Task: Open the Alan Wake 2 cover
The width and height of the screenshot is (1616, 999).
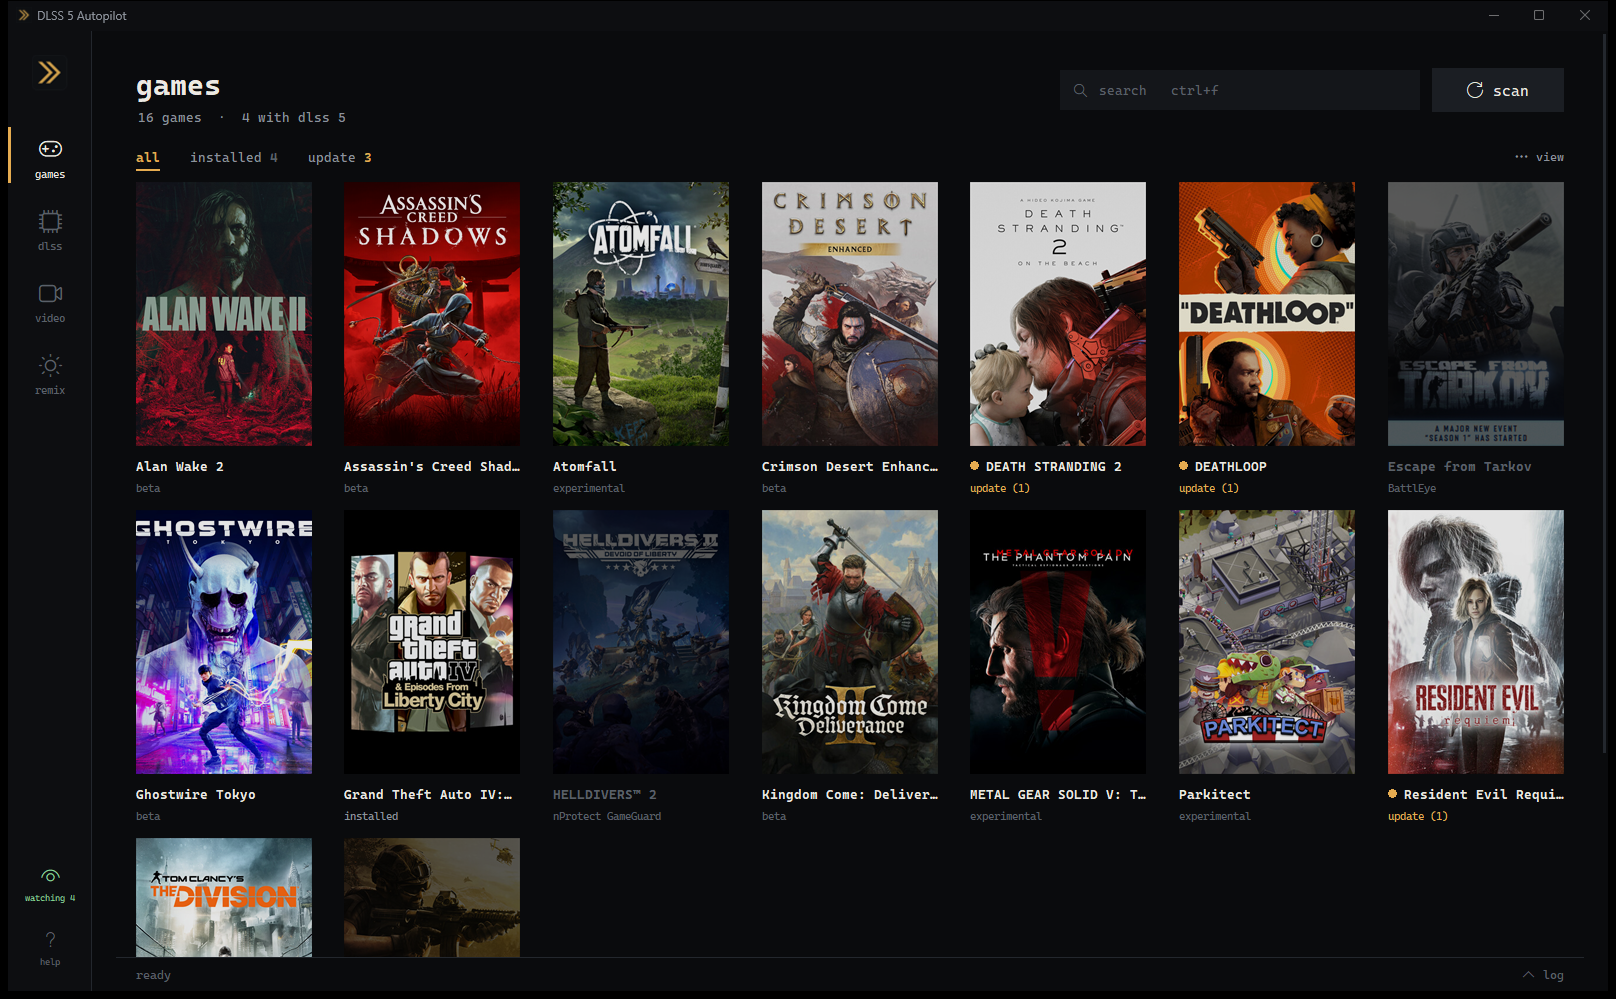Action: click(224, 314)
